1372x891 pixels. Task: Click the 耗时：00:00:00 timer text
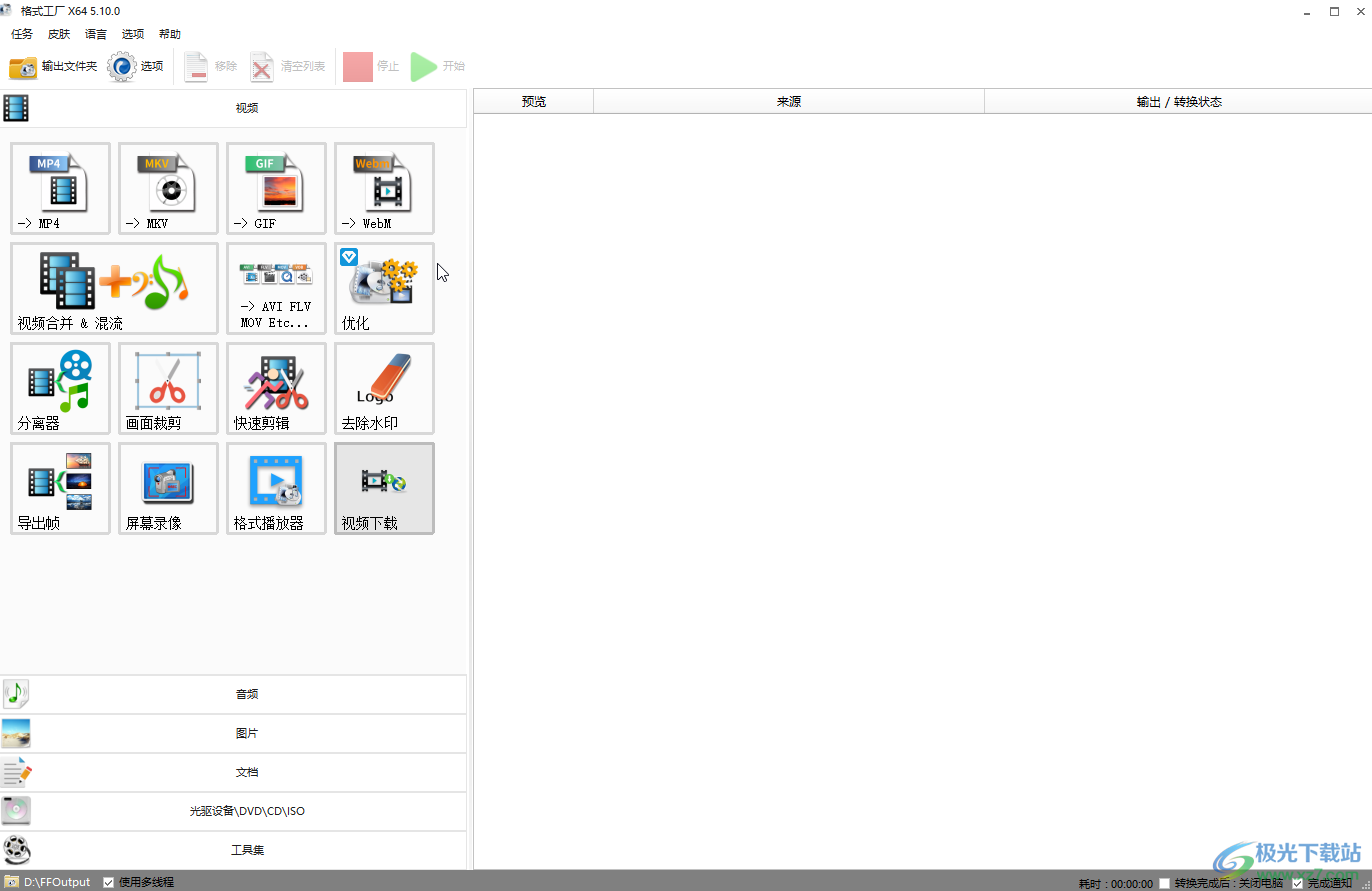pos(1115,884)
